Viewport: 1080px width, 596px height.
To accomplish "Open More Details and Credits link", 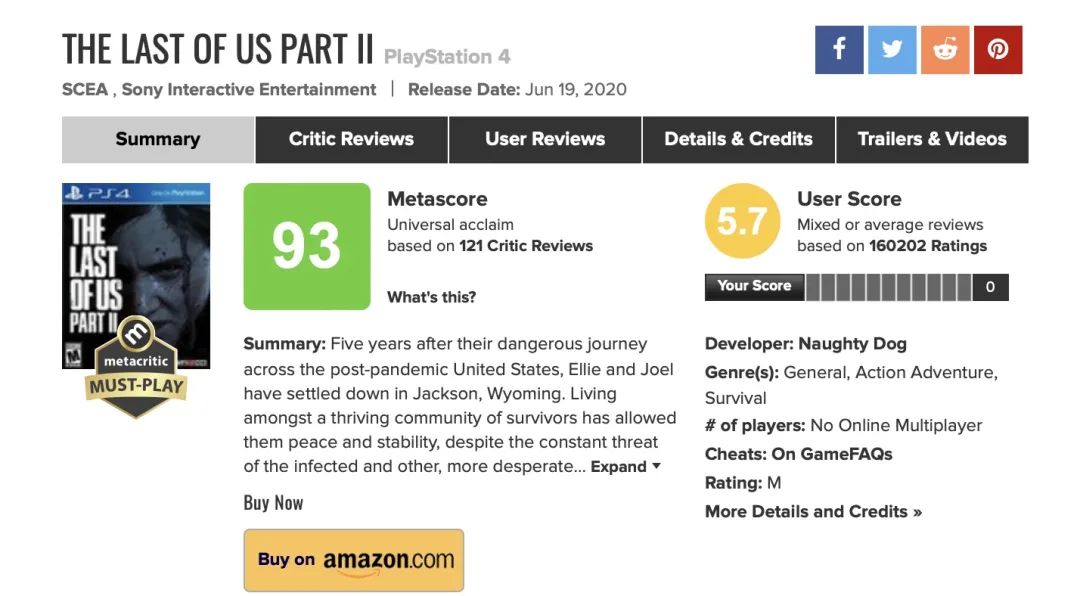I will 813,512.
